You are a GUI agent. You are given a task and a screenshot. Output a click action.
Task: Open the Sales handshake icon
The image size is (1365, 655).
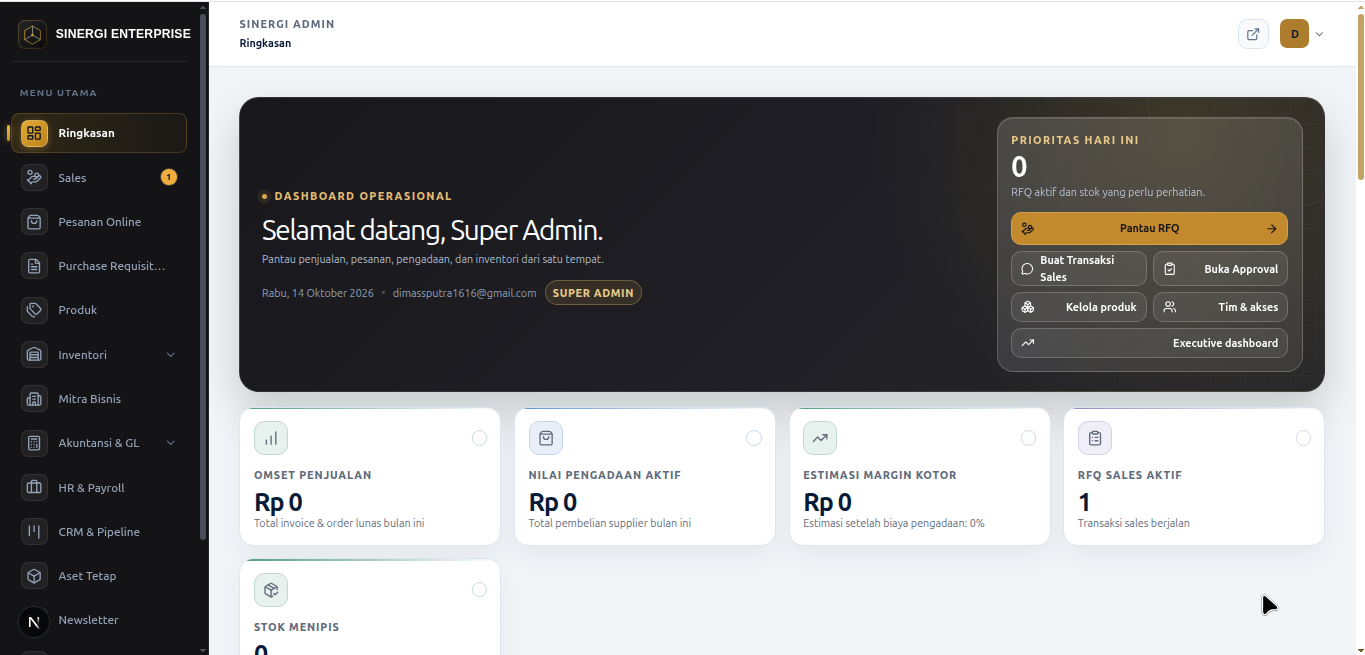34,177
